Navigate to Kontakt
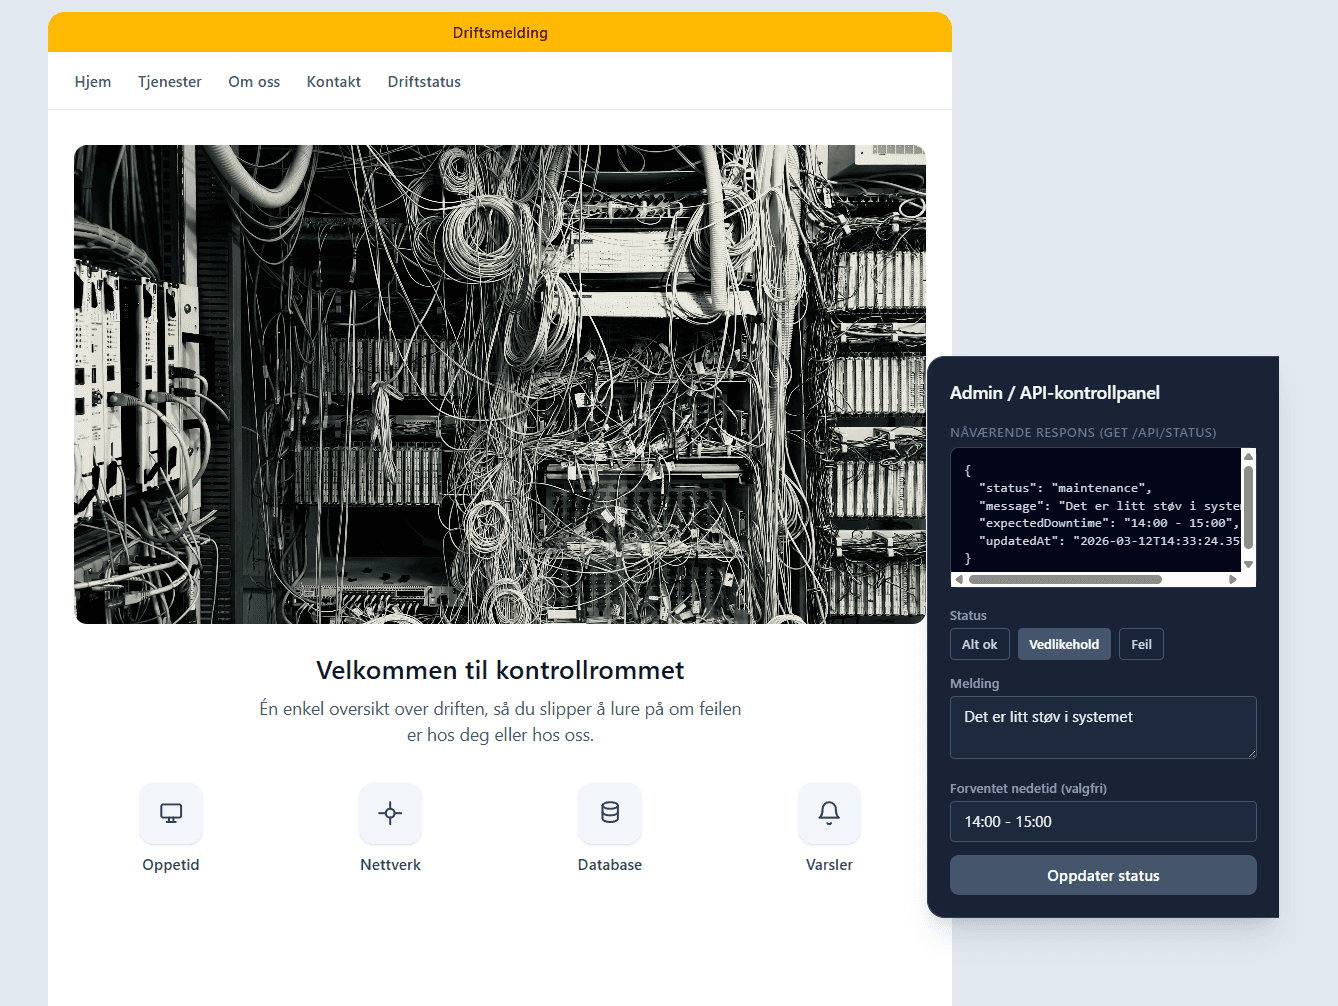Screen dimensions: 1338x1006 pyautogui.click(x=334, y=82)
